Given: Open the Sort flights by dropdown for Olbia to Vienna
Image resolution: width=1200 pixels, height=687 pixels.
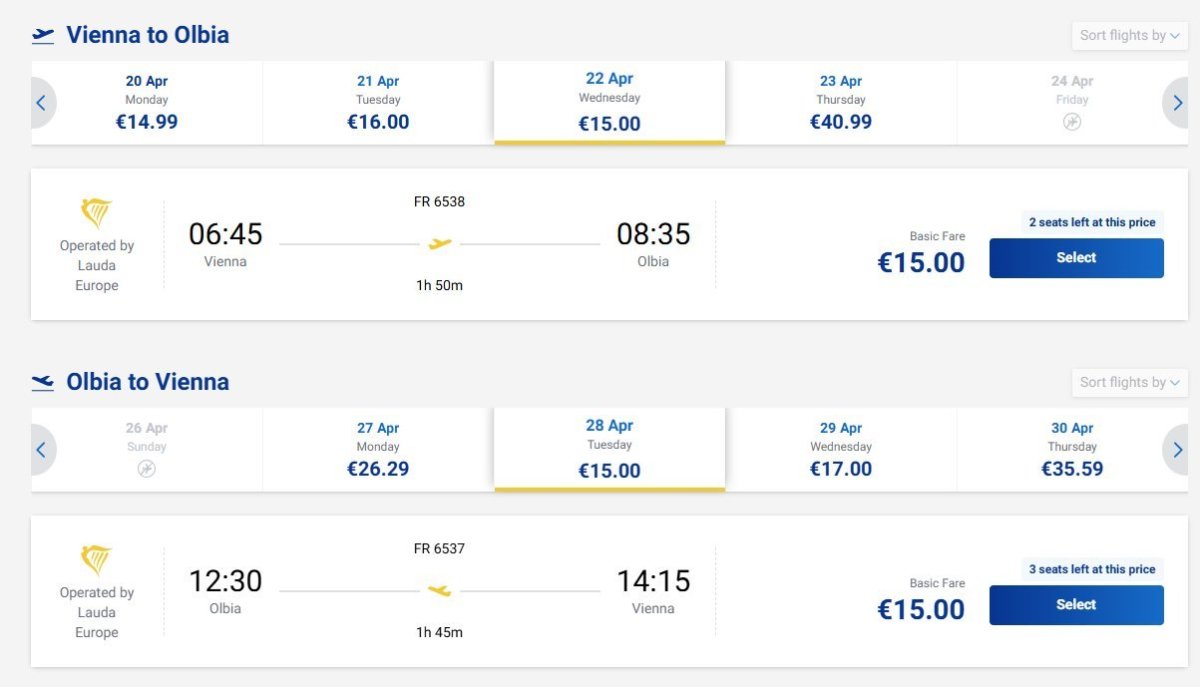Looking at the screenshot, I should (x=1129, y=382).
